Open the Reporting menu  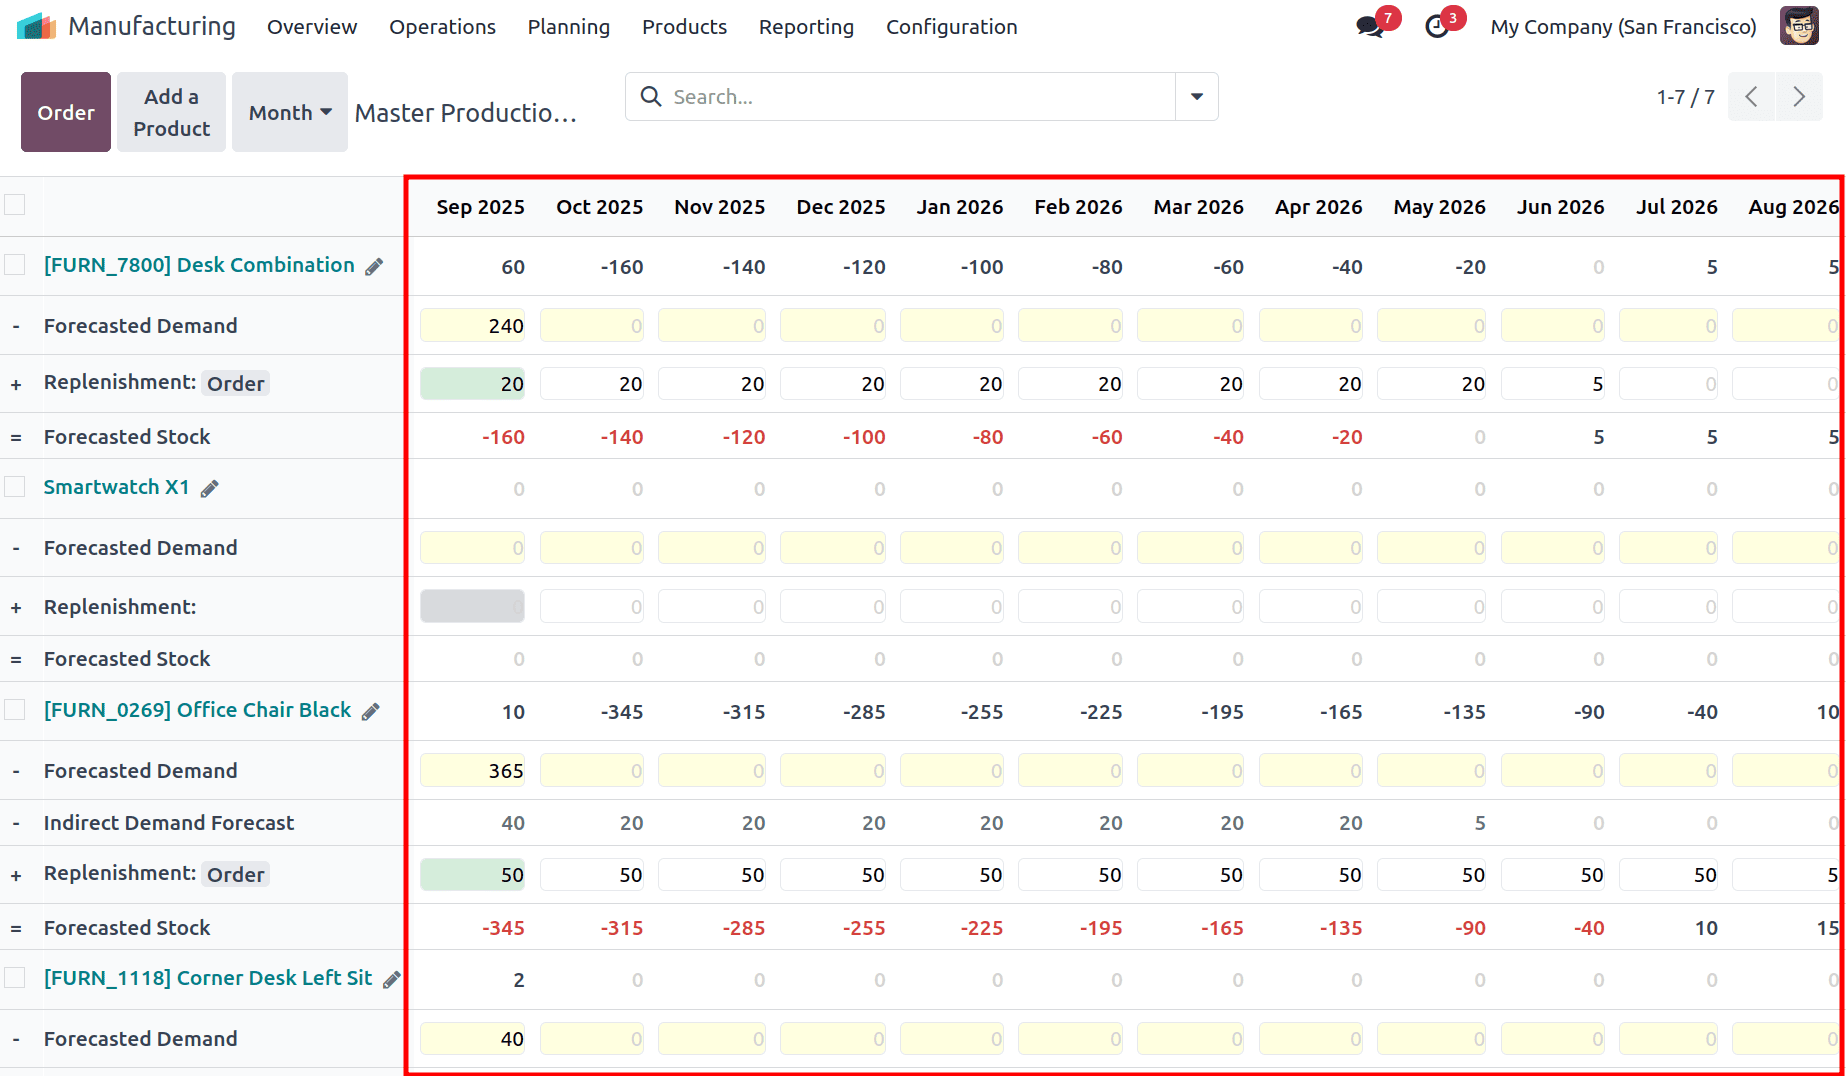806,27
